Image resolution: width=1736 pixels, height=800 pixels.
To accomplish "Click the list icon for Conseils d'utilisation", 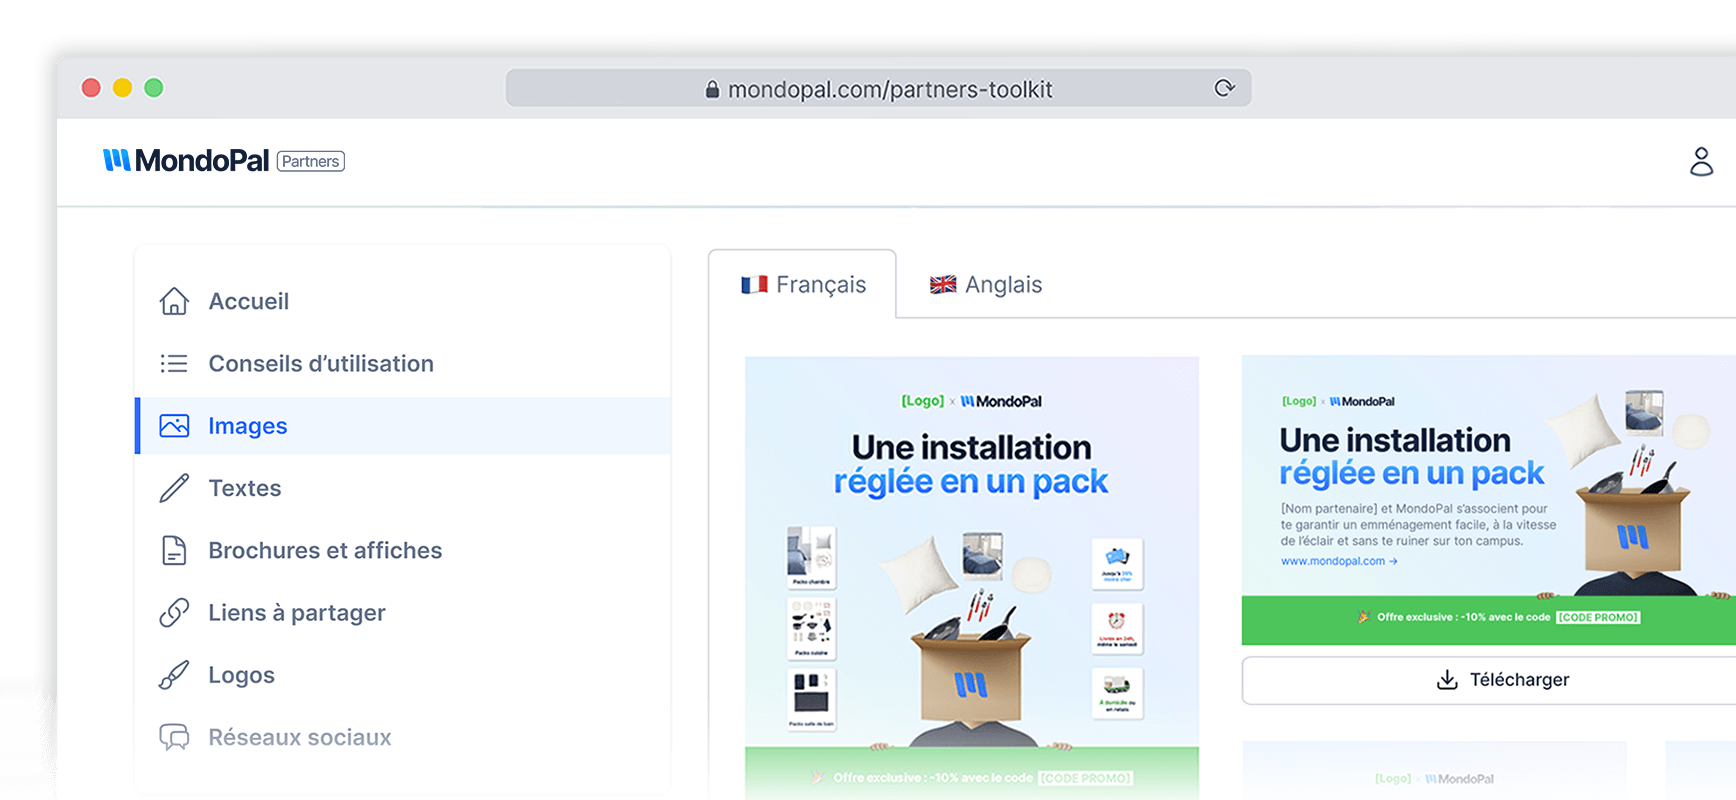I will 174,363.
